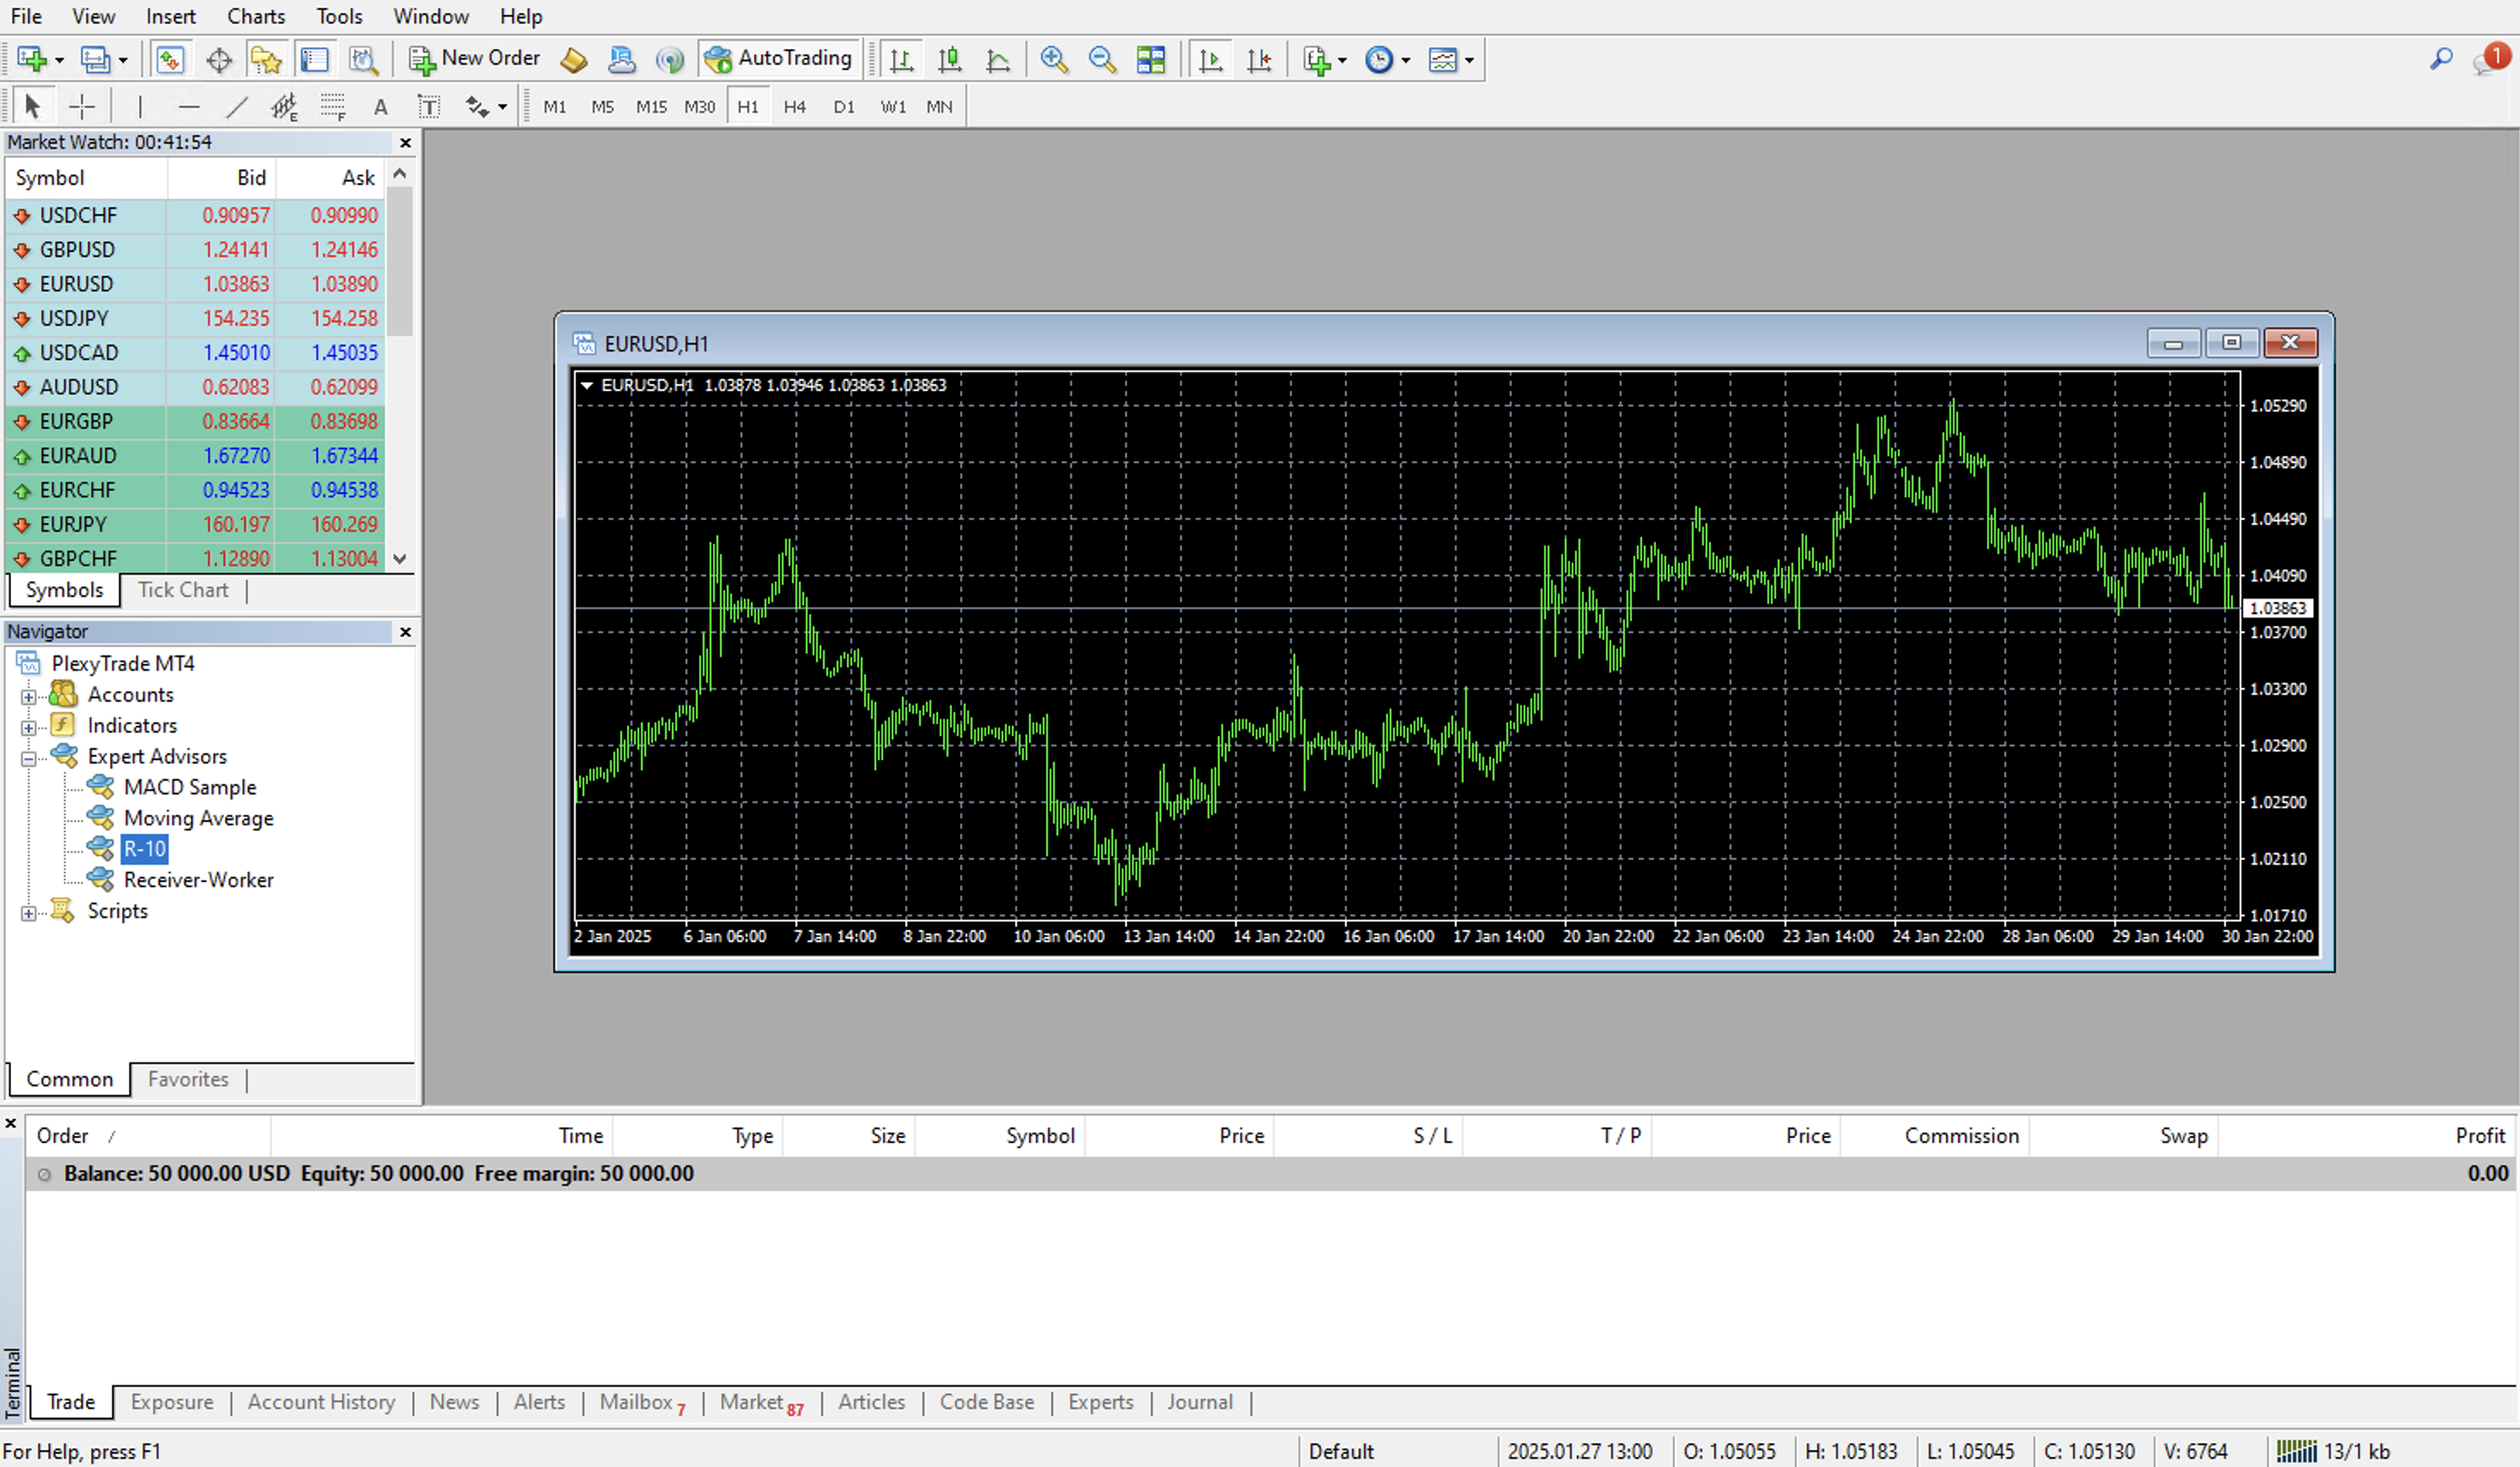Switch timeframe to D1
2520x1467 pixels.
point(844,107)
